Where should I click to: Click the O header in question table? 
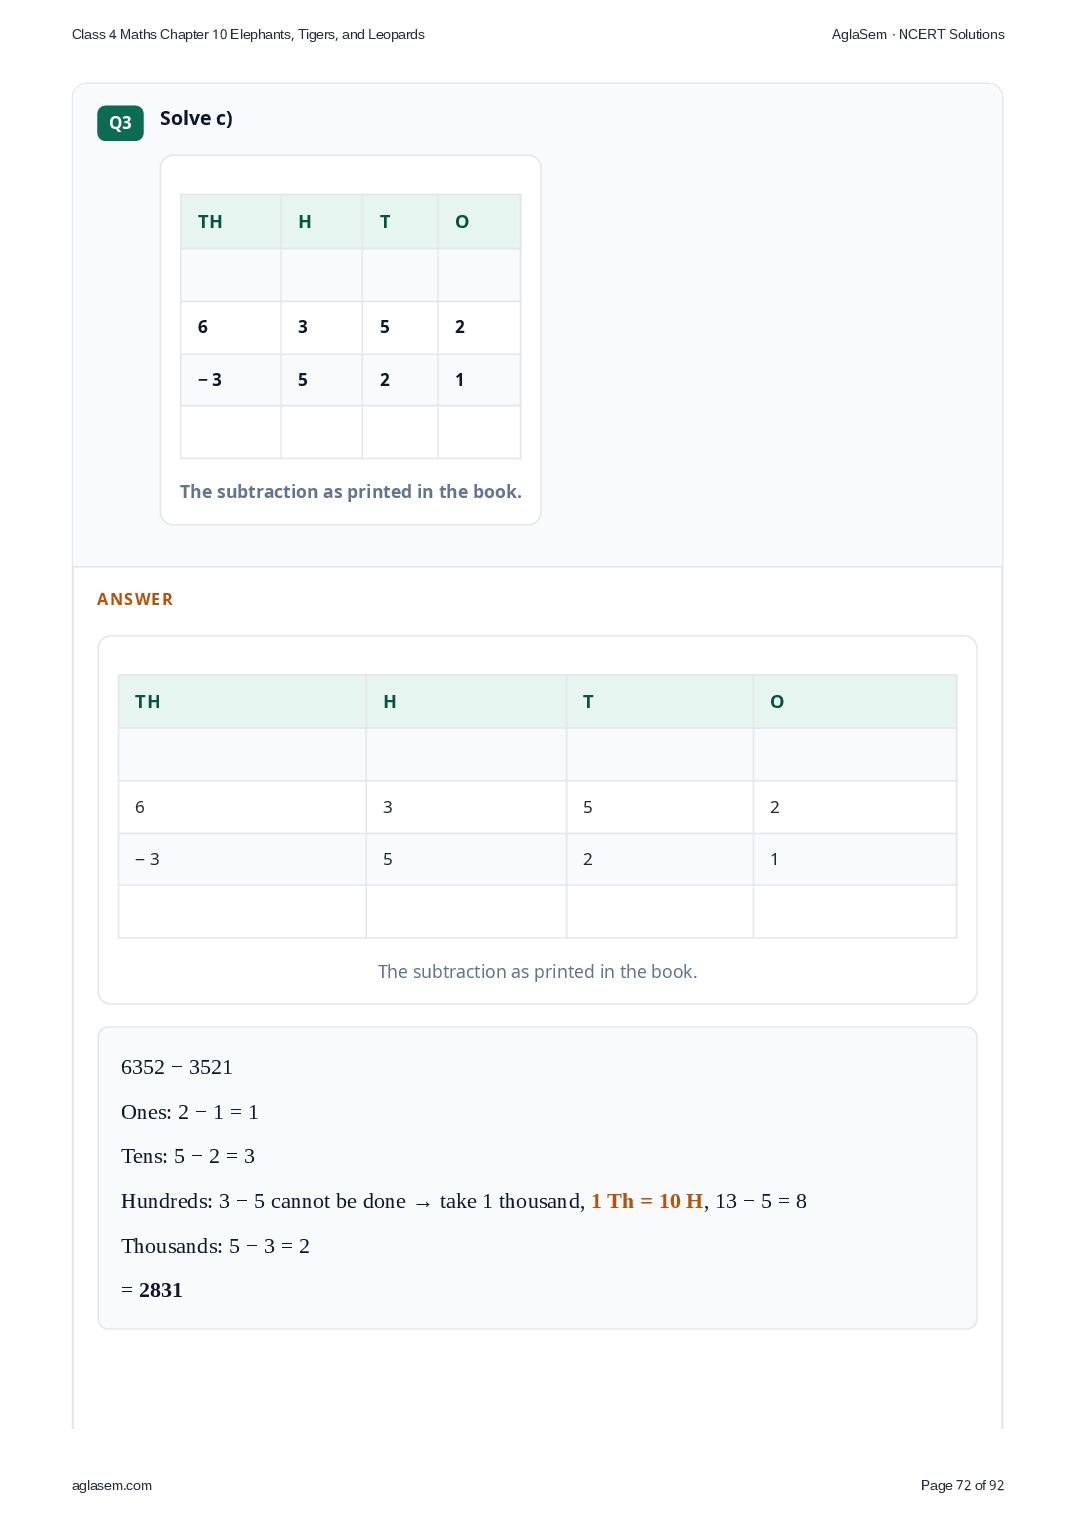(479, 222)
